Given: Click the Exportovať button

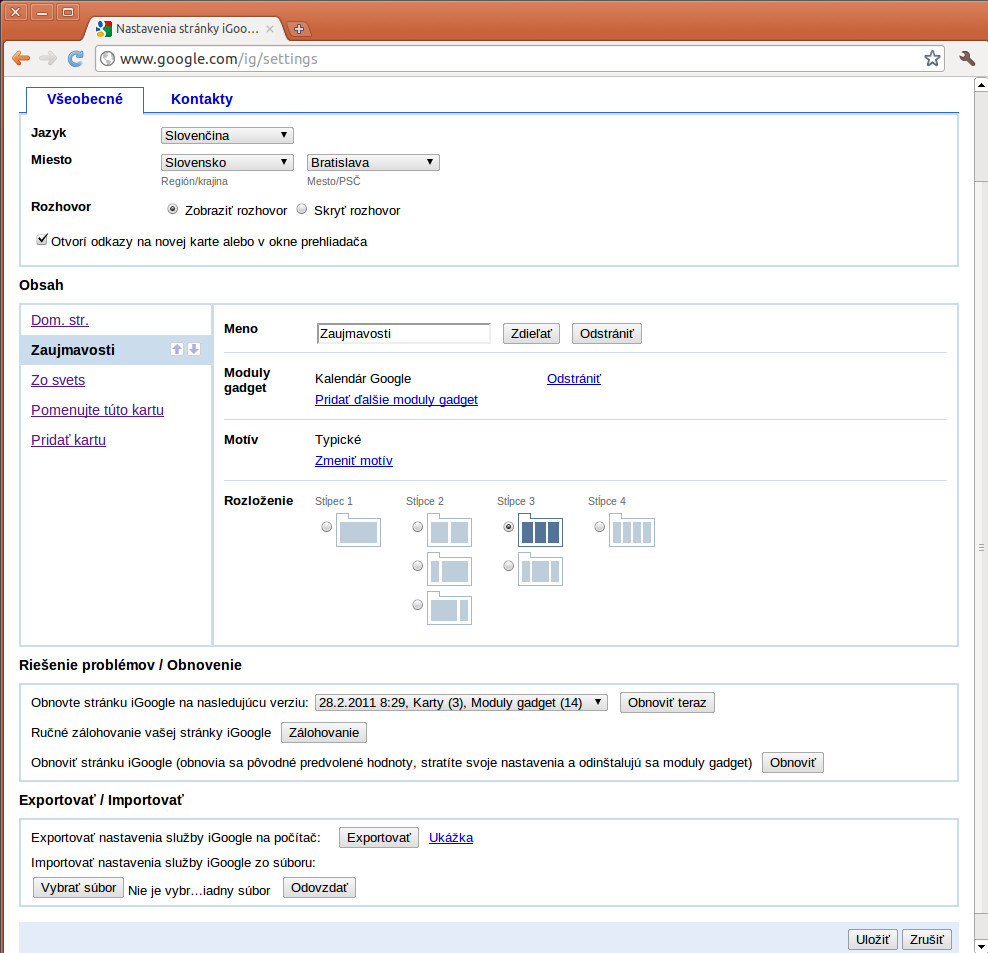Looking at the screenshot, I should [x=379, y=838].
